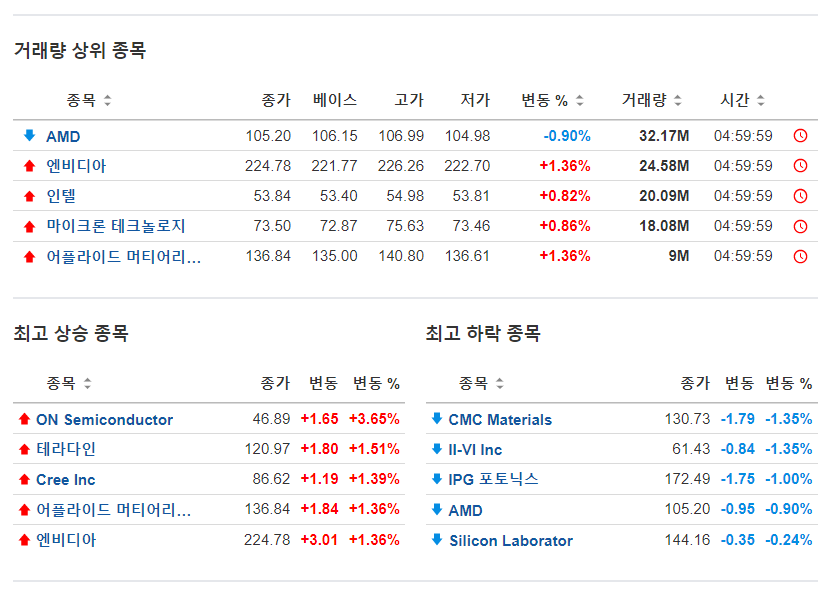Click the clock icon in the 마이크론 테크놀로지 row

tap(800, 226)
